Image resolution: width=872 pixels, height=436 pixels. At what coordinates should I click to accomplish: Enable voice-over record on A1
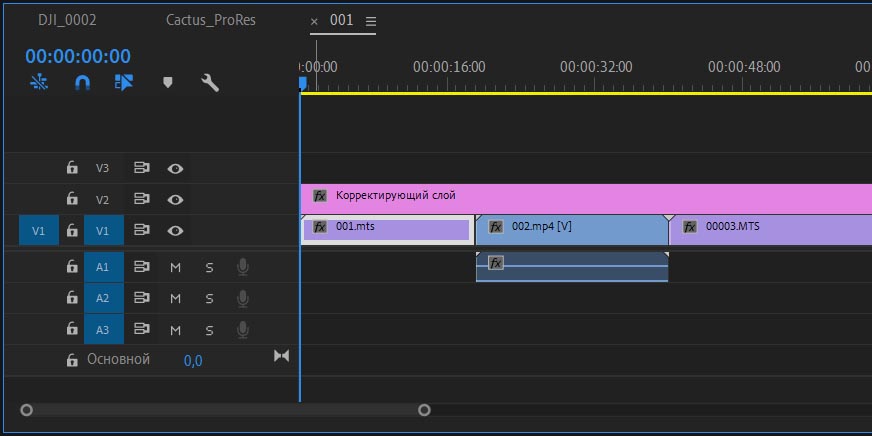(x=242, y=267)
